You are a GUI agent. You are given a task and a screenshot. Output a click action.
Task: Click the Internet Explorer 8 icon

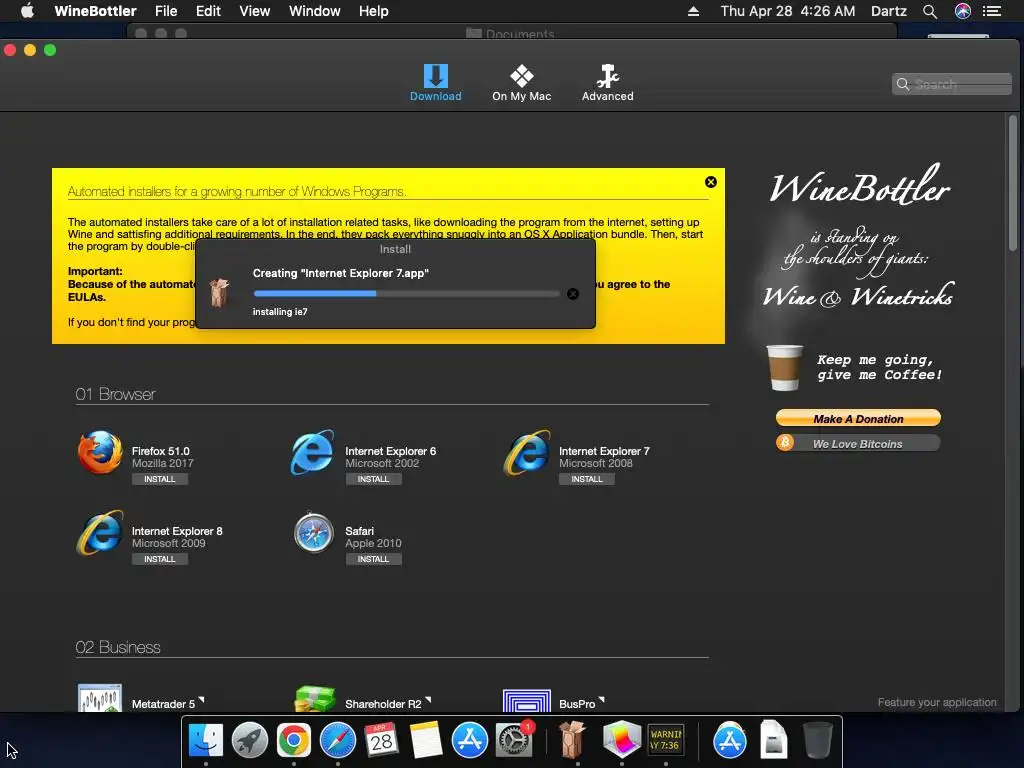coord(100,532)
